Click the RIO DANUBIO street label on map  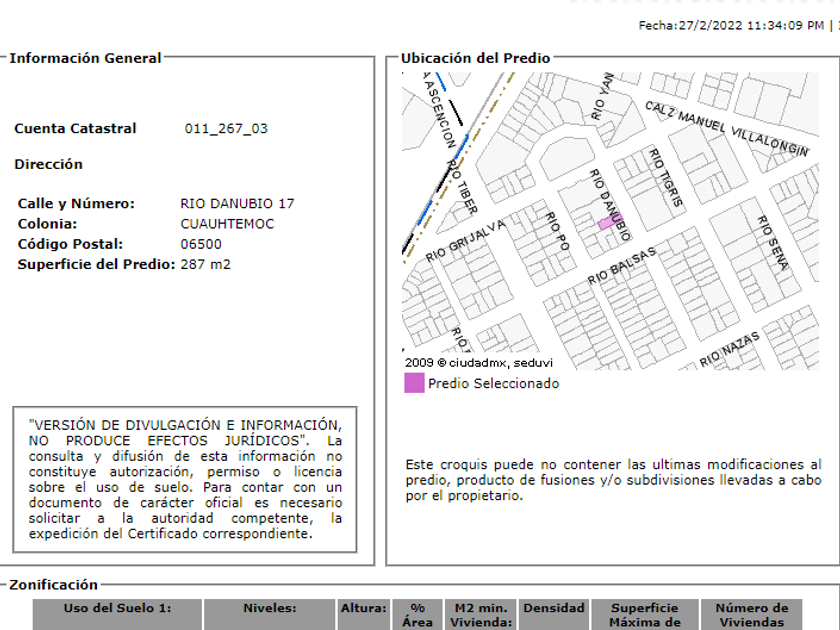pos(611,205)
